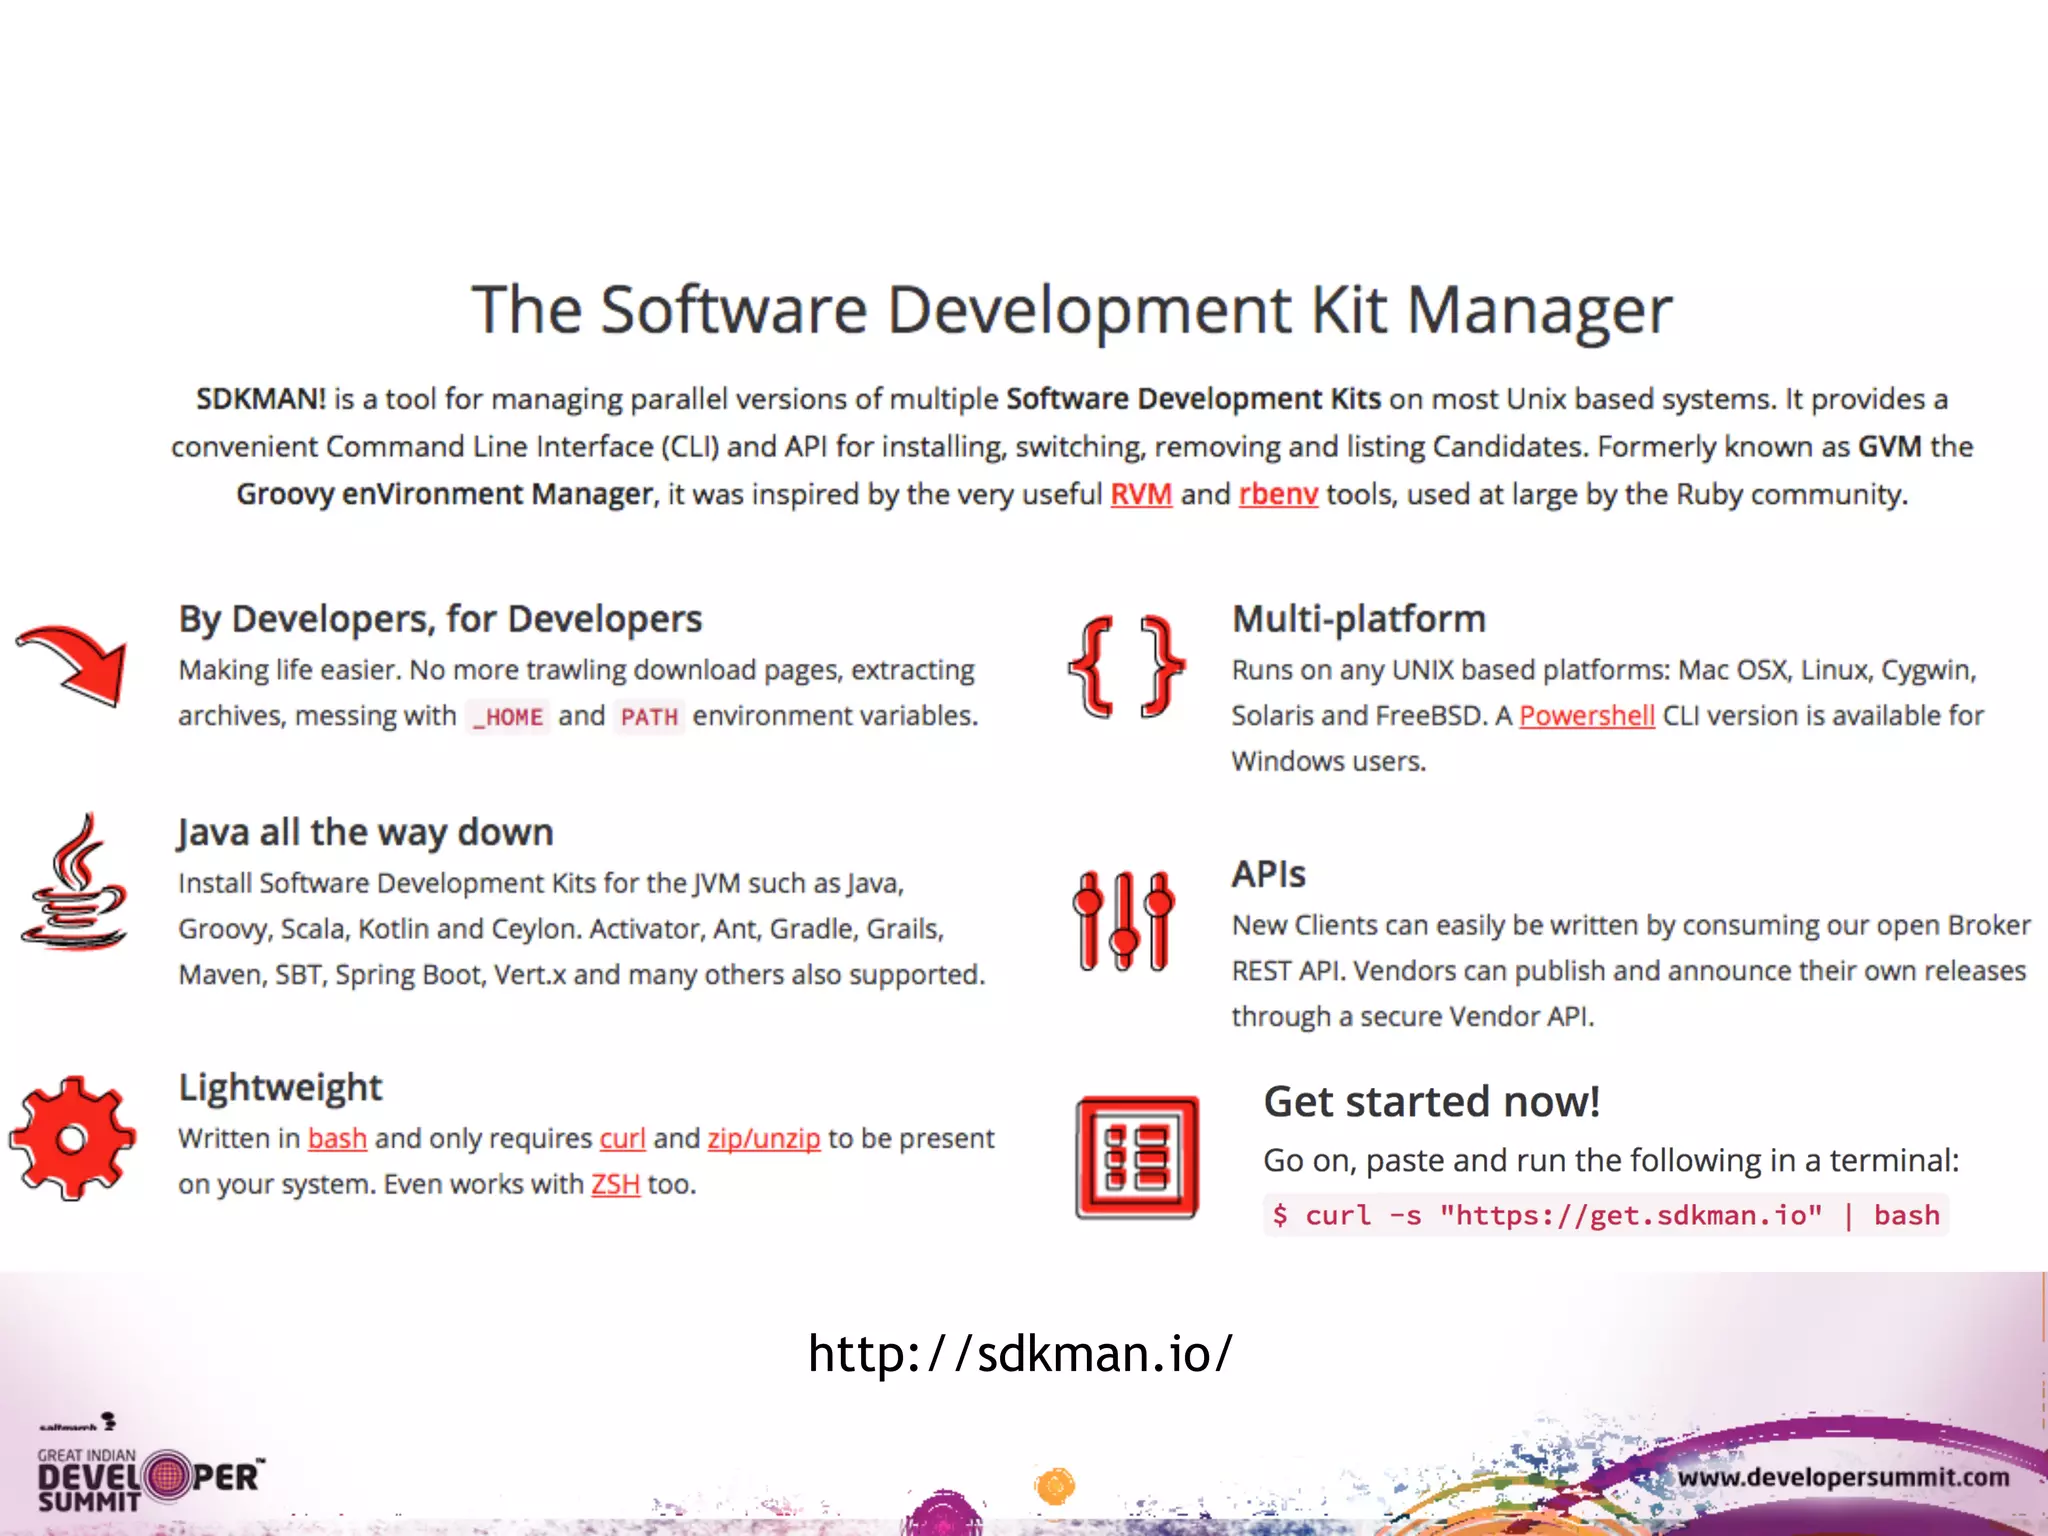This screenshot has width=2048, height=1536.
Task: Click the http://sdkman.io/ URL text
Action: pyautogui.click(x=1020, y=1354)
